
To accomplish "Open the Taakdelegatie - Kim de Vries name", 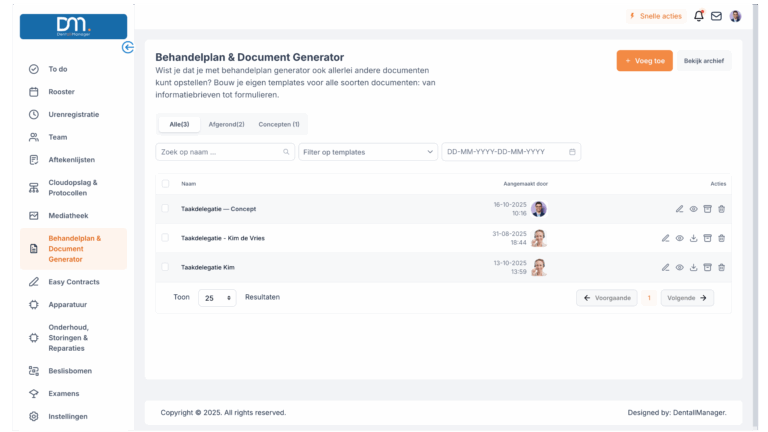I will point(223,238).
